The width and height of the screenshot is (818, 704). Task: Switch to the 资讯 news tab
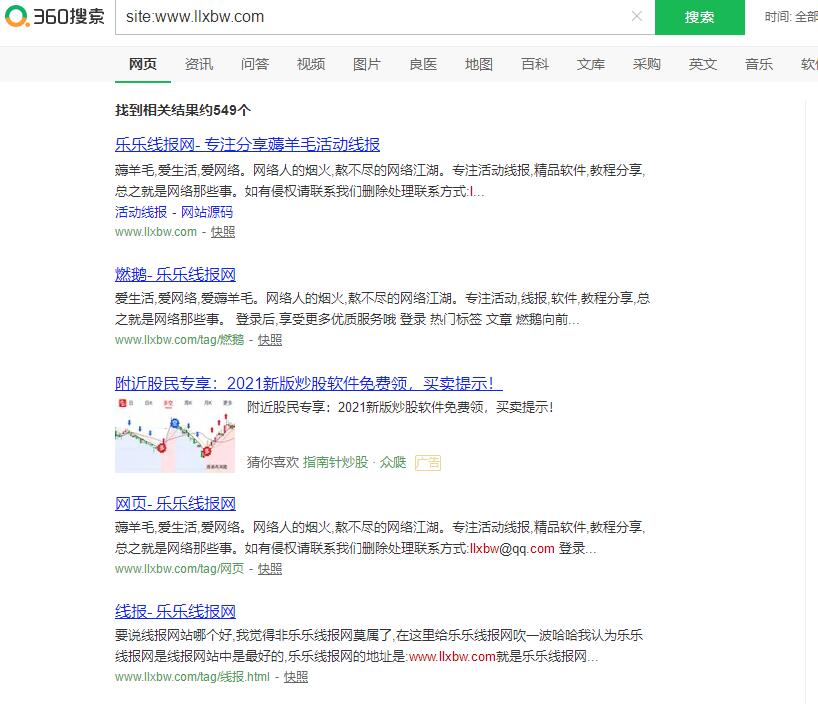tap(199, 63)
